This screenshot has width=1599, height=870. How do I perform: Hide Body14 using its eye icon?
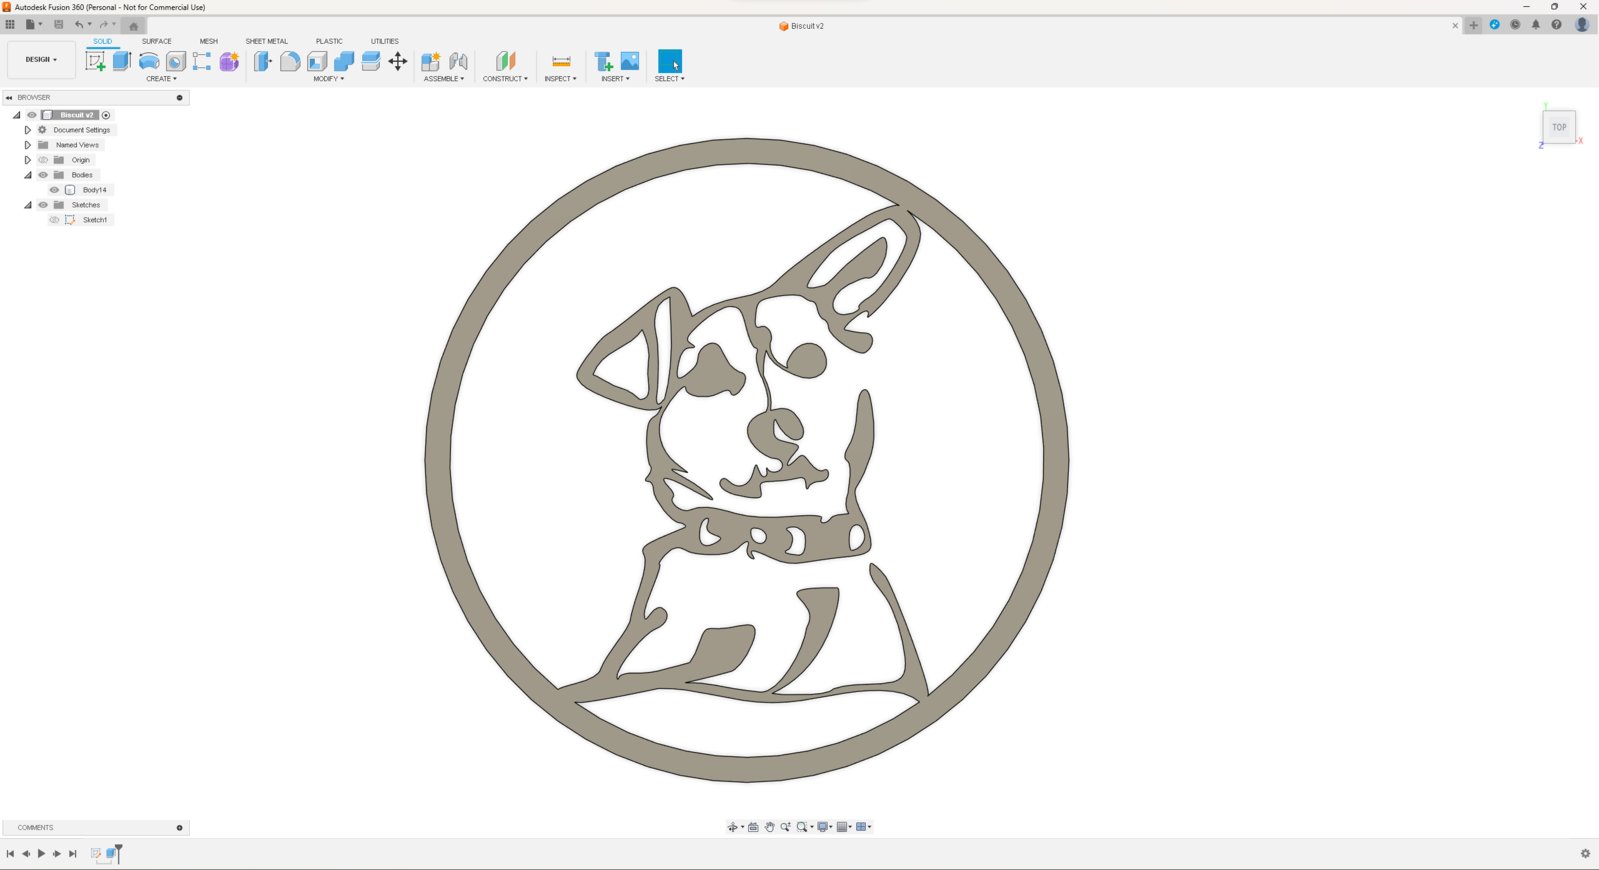click(55, 190)
